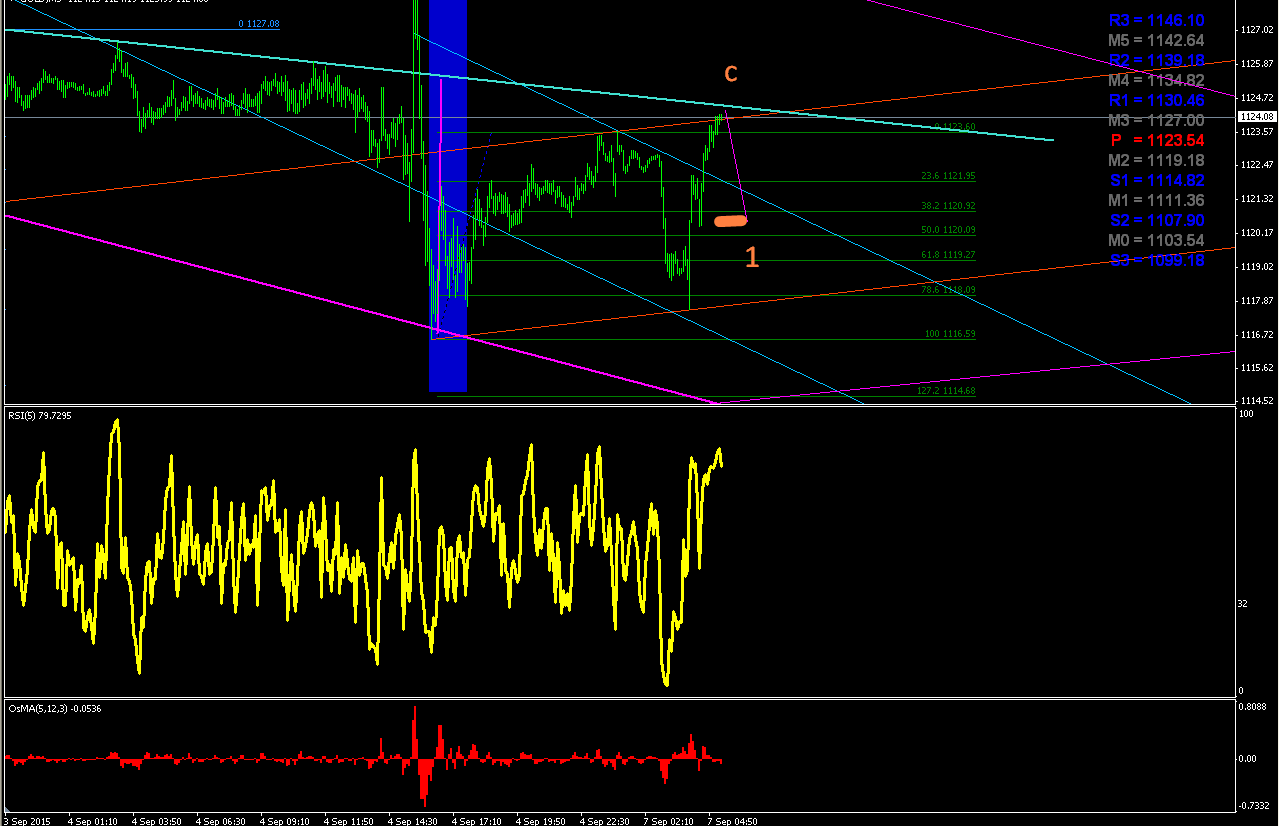
Task: Click the S2 = 1107.90 support label
Action: 1156,220
